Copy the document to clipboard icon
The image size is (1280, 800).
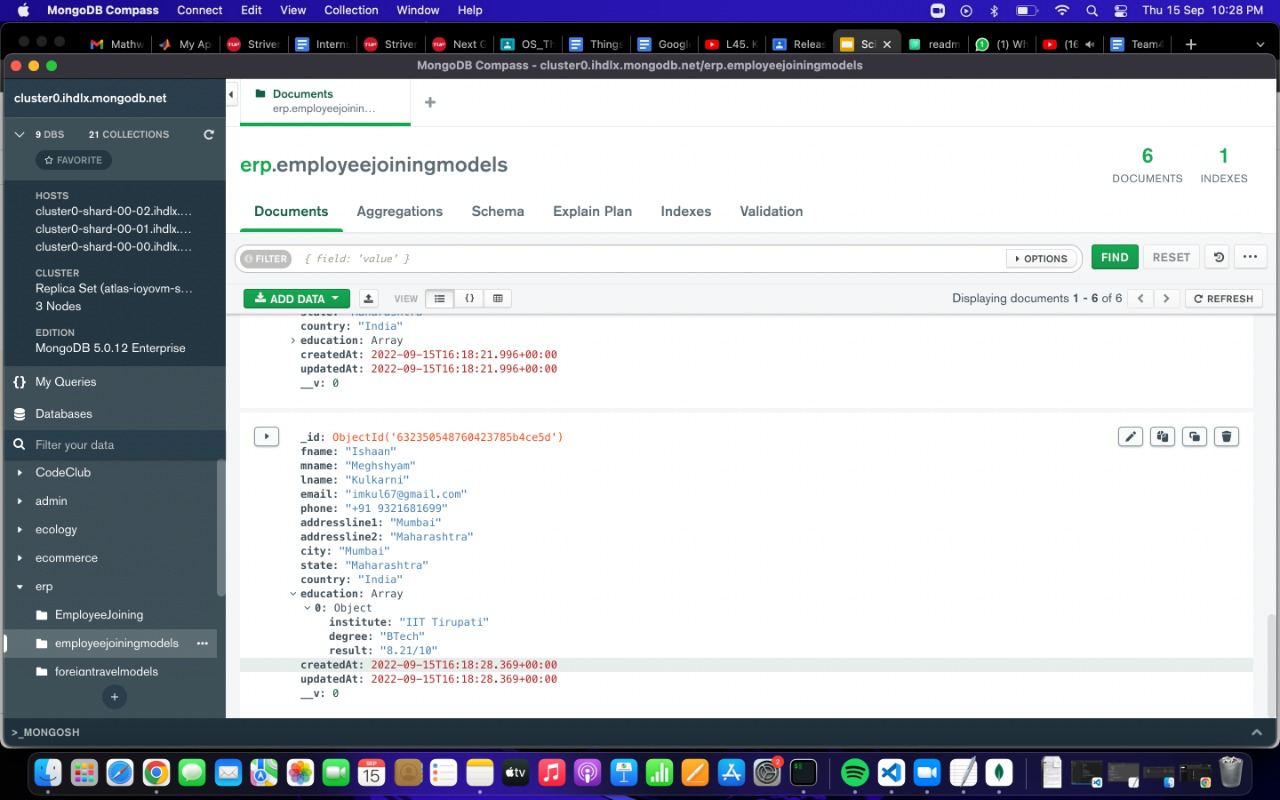[1162, 436]
